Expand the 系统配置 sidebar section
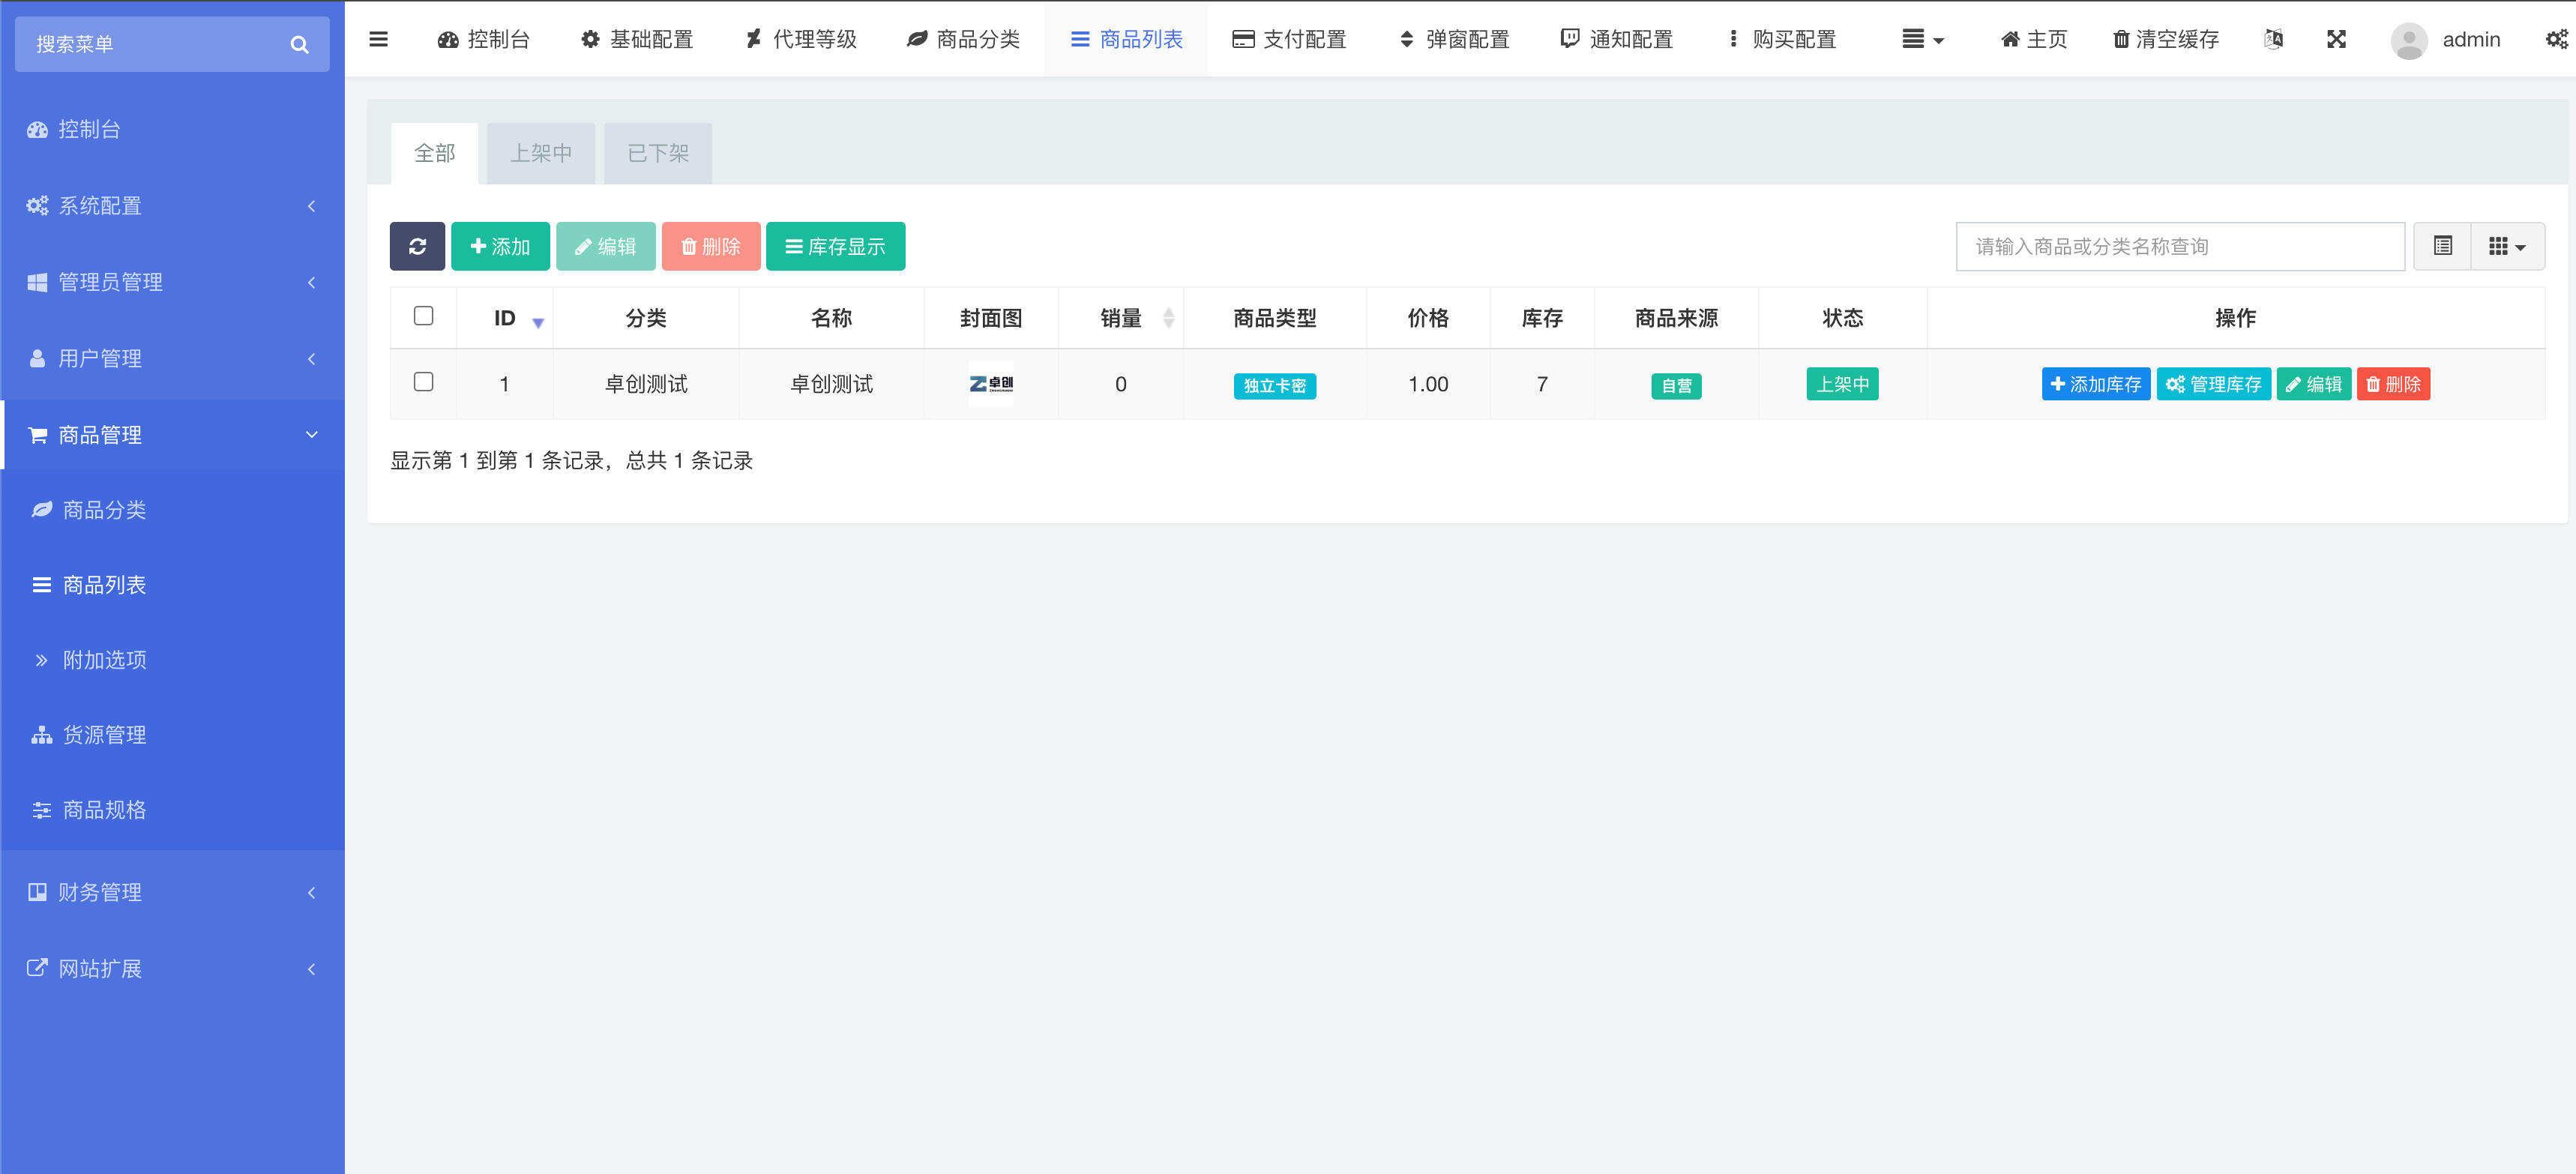The image size is (2576, 1174). point(172,206)
